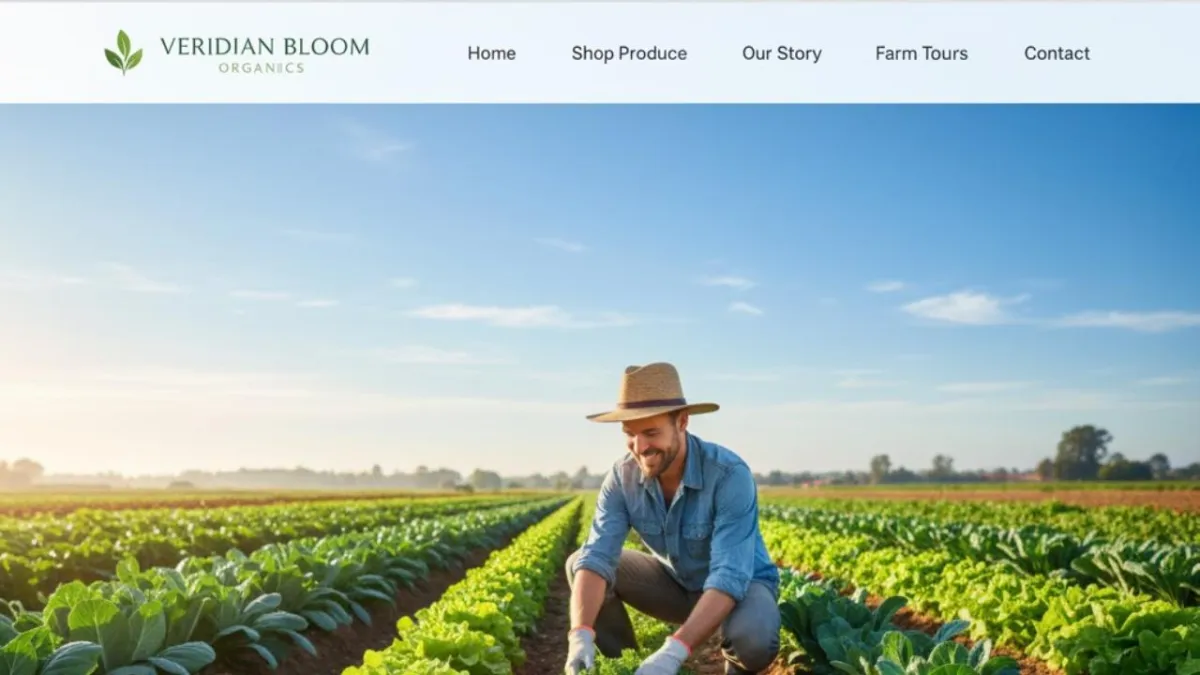The width and height of the screenshot is (1200, 675).
Task: Navigate to Our Story
Action: pyautogui.click(x=782, y=53)
